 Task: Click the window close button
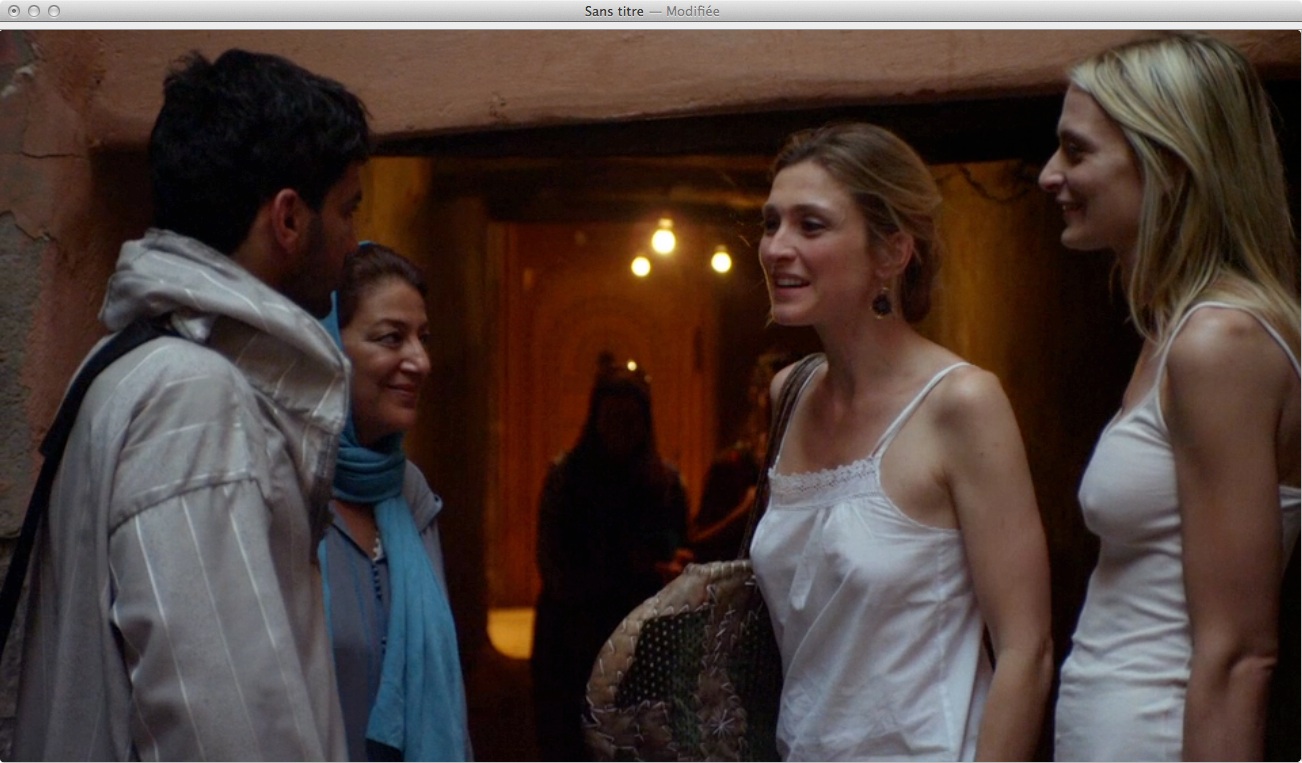[x=13, y=11]
